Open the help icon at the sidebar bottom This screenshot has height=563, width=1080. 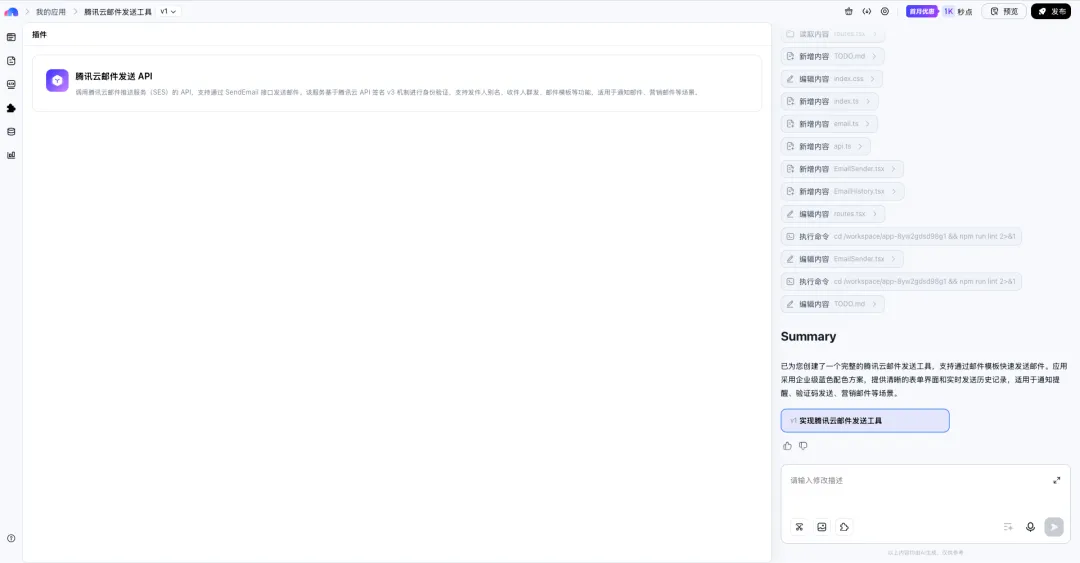(x=11, y=538)
